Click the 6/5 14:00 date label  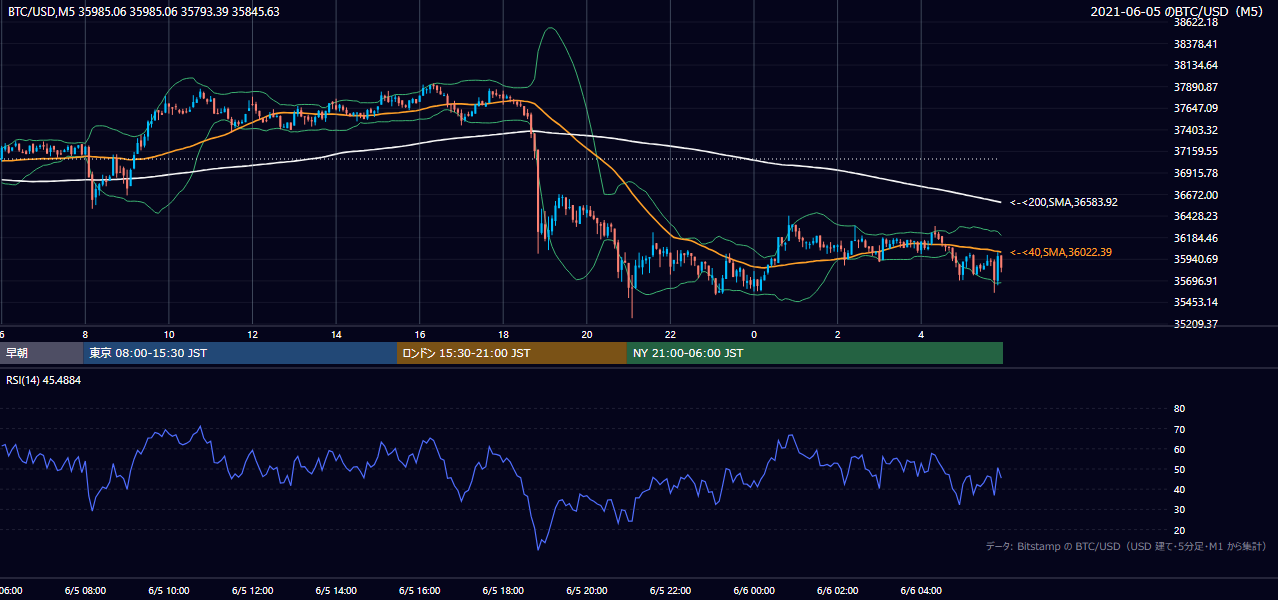tap(336, 591)
